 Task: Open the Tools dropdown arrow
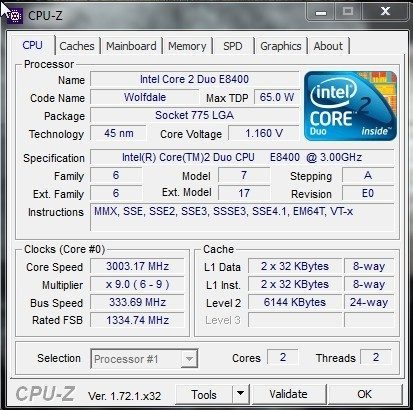pyautogui.click(x=241, y=394)
